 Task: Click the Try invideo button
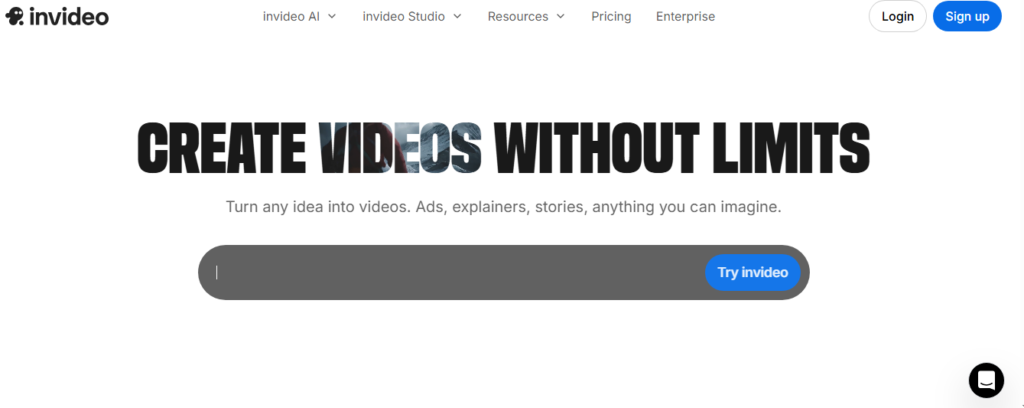point(752,272)
